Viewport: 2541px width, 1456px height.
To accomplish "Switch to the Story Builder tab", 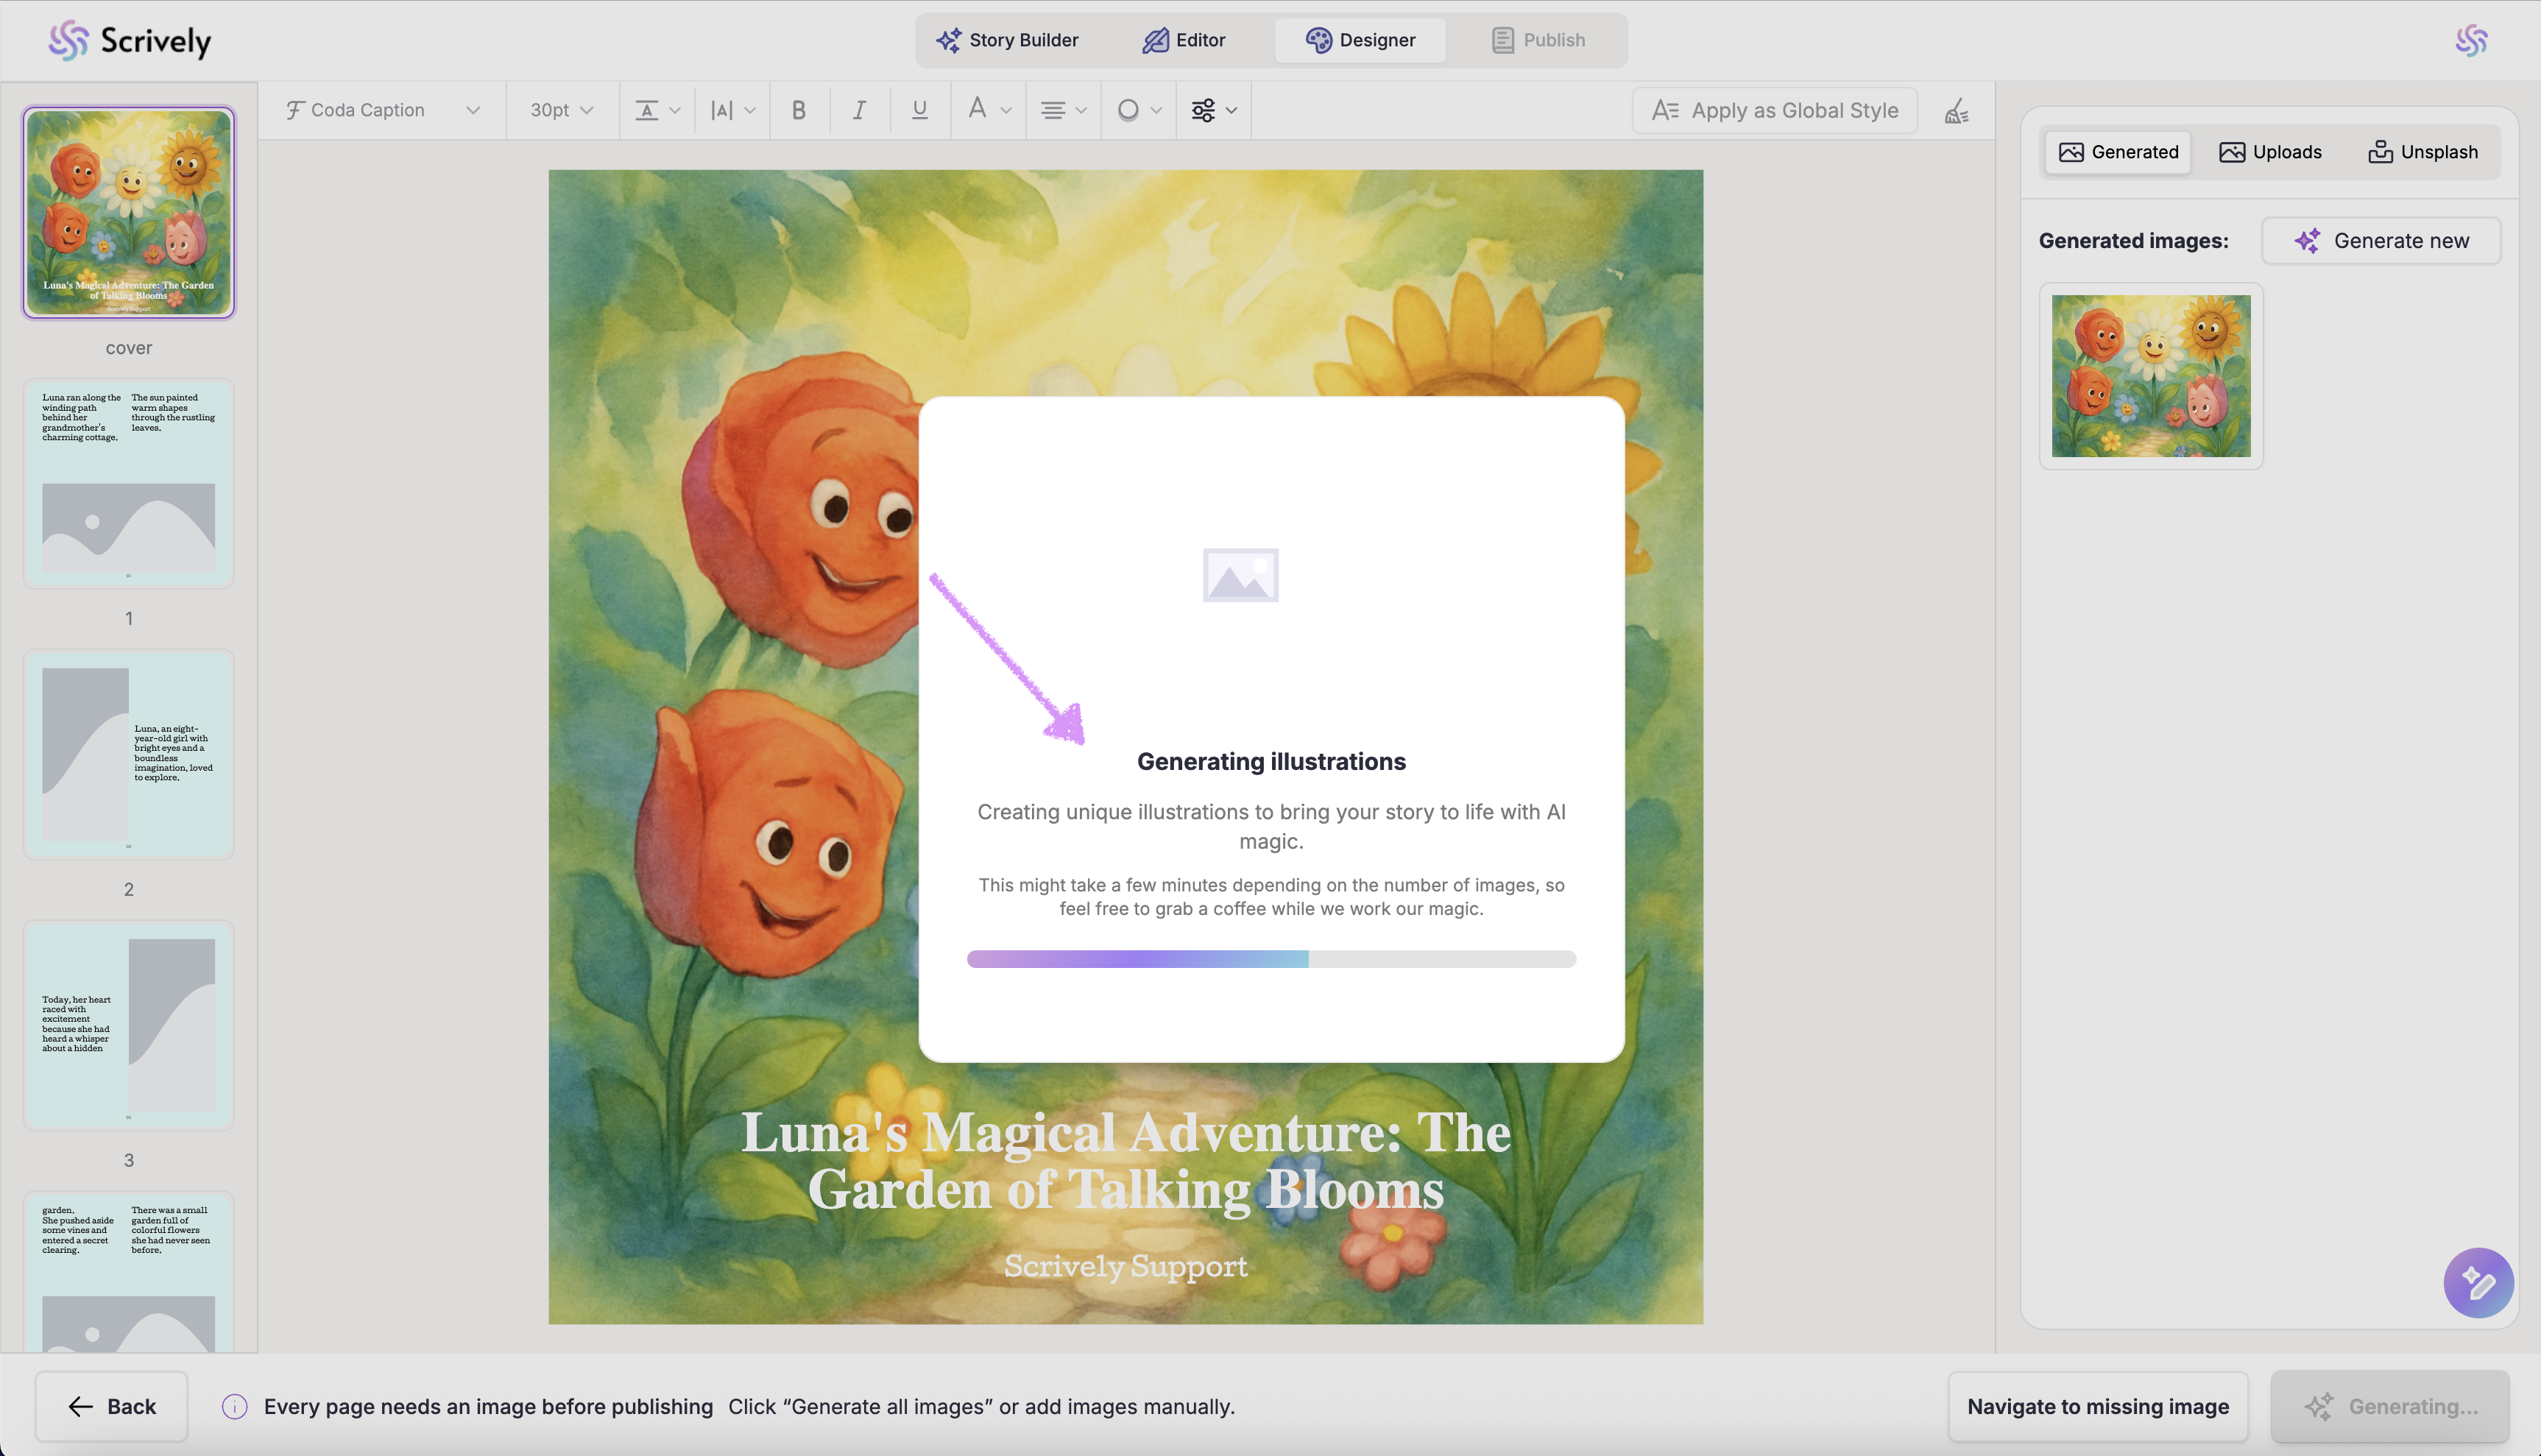I will 1007,40.
